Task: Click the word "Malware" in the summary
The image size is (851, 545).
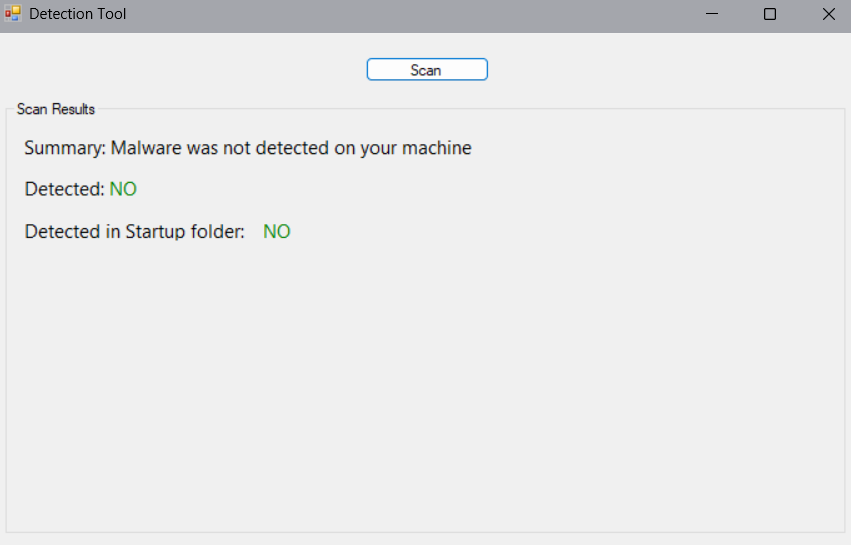Action: pyautogui.click(x=146, y=148)
